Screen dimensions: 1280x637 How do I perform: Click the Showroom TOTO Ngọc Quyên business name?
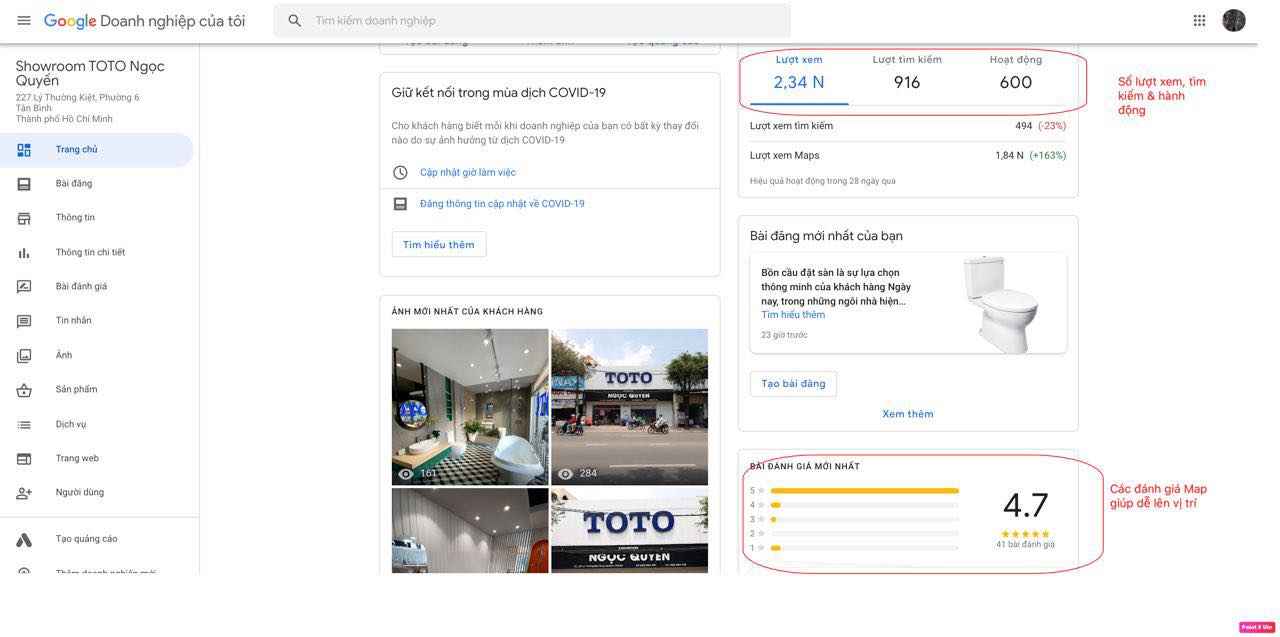coord(90,73)
